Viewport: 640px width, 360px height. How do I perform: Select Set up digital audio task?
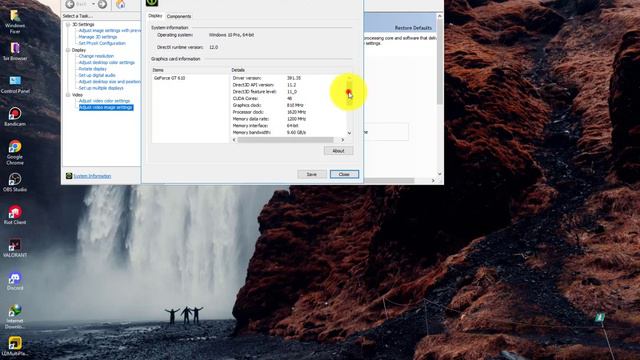[x=97, y=76]
